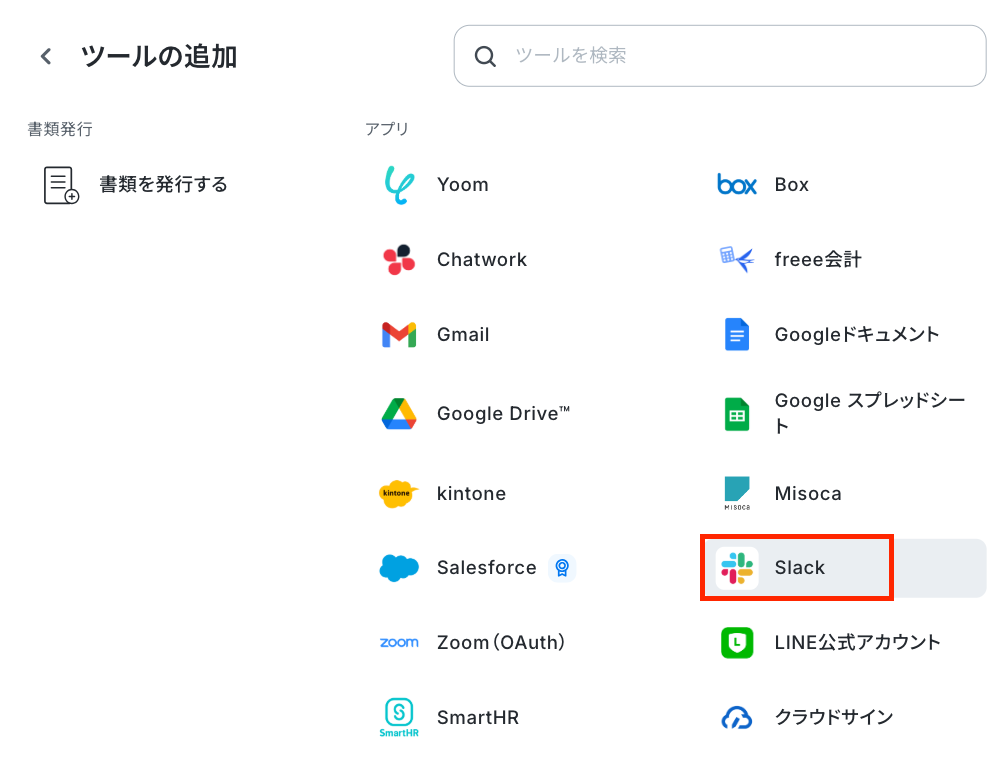The image size is (990, 766).
Task: Select Google Drive™ label
Action: click(x=503, y=414)
